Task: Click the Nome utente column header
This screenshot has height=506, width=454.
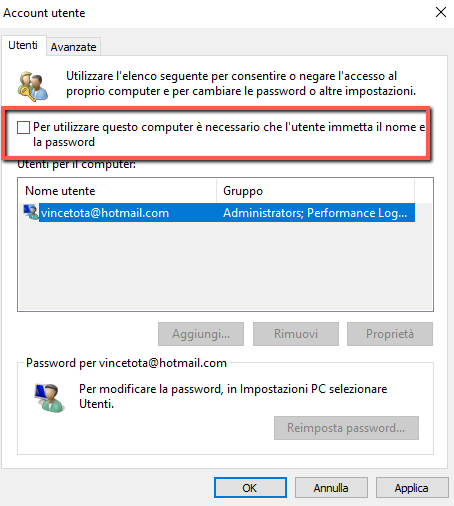Action: [118, 191]
